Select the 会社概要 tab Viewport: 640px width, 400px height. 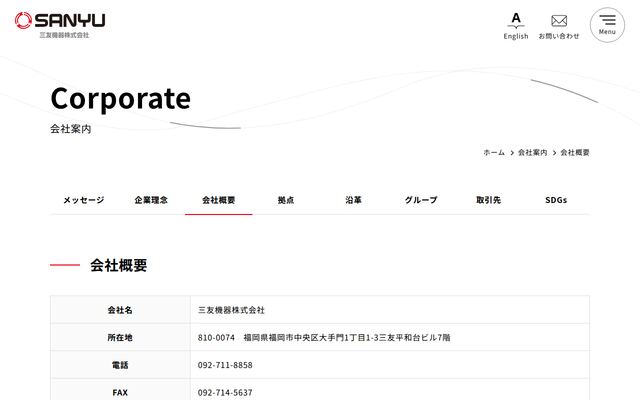pyautogui.click(x=219, y=200)
